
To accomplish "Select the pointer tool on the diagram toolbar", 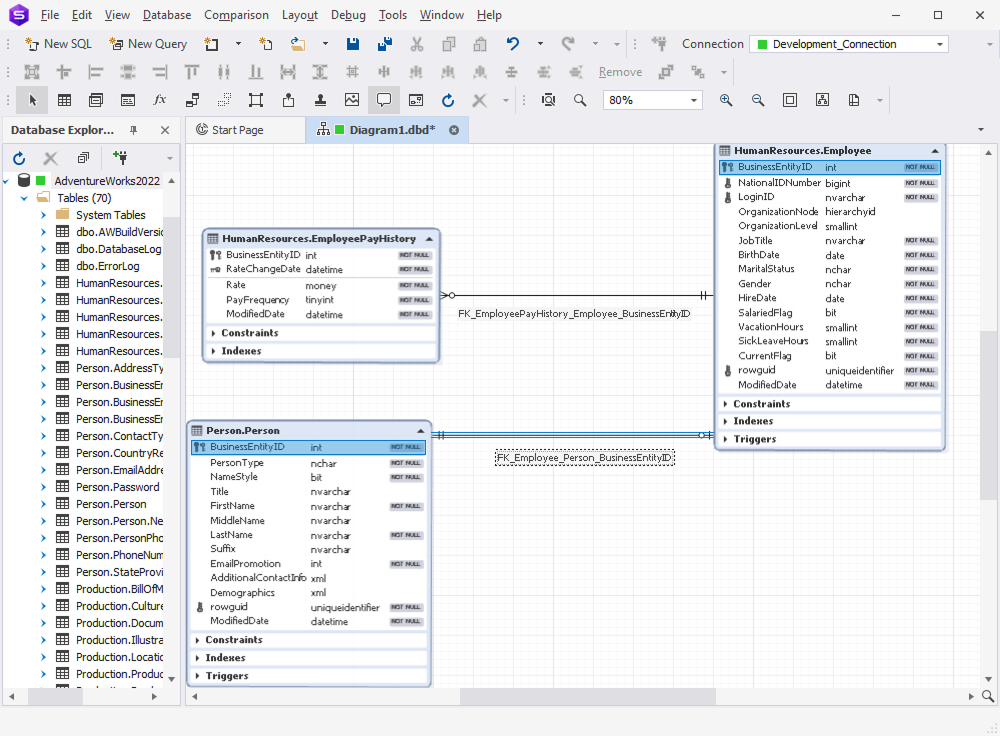I will [x=31, y=100].
